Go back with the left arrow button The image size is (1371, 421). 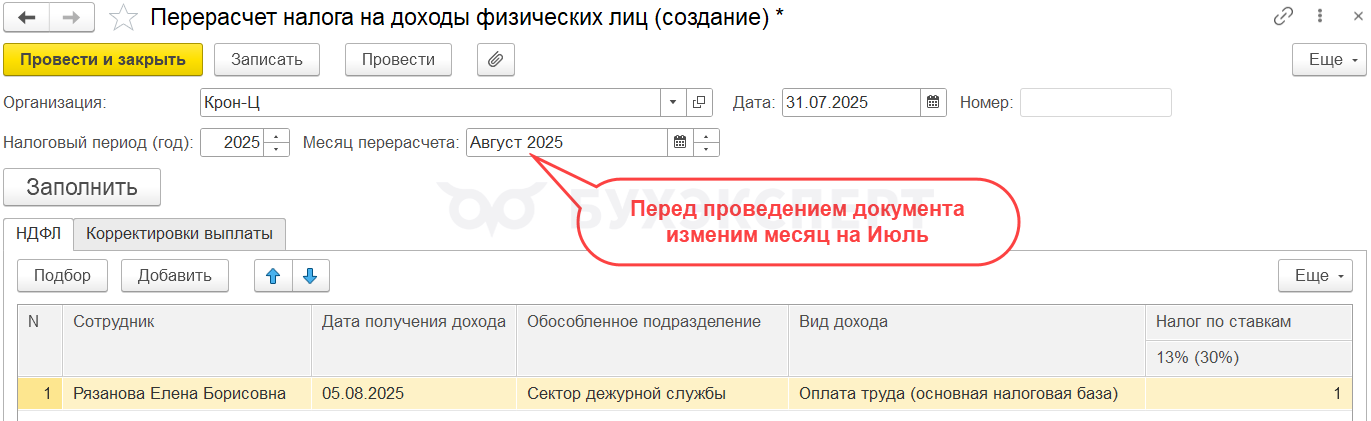pos(27,17)
